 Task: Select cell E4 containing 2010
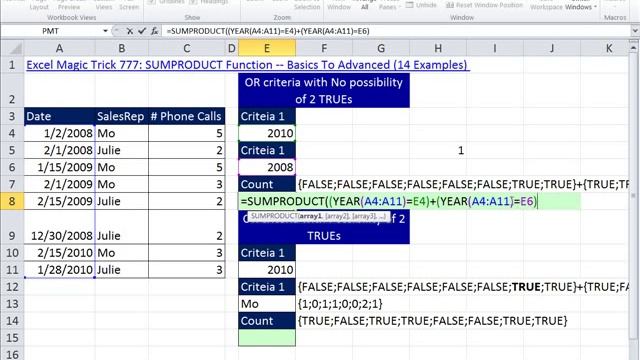click(267, 133)
